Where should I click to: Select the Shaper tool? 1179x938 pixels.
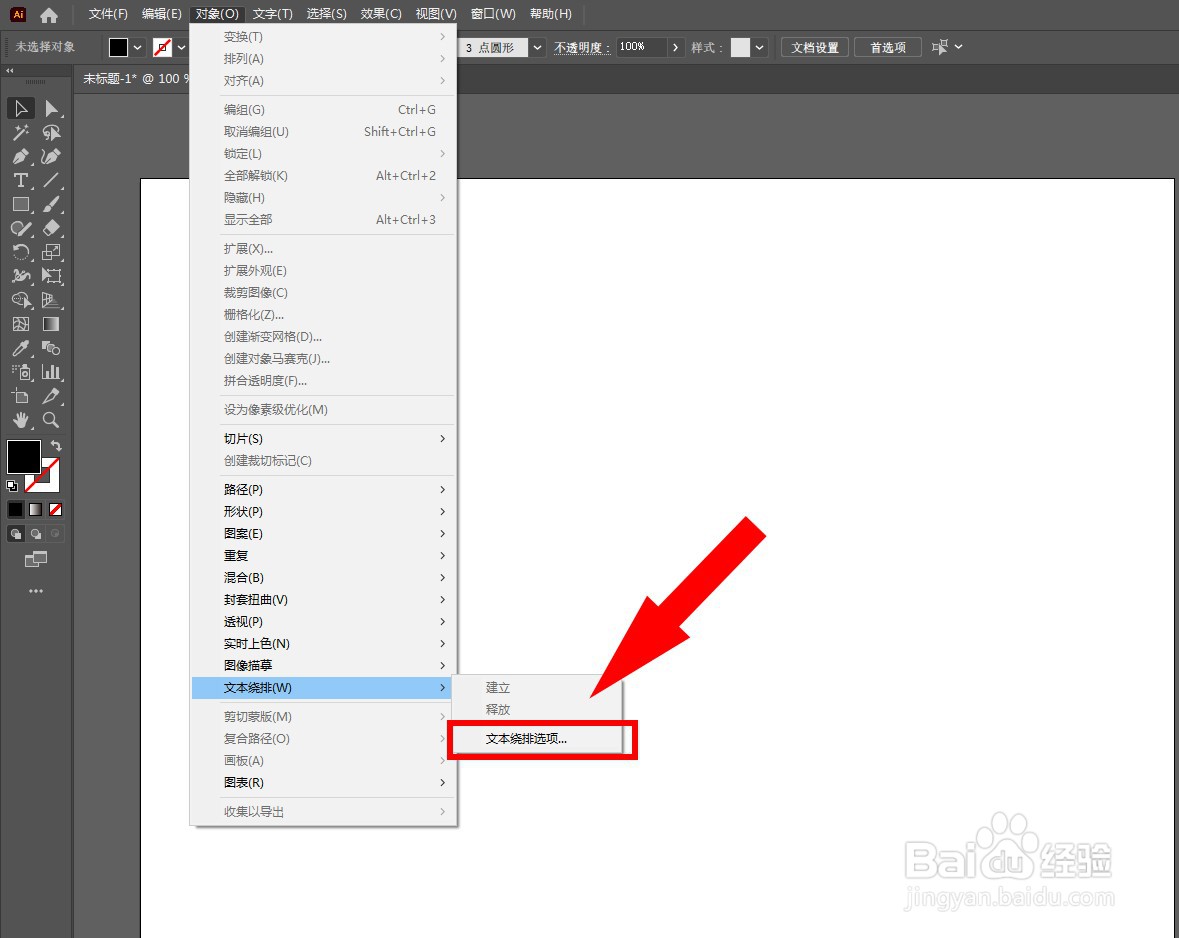21,228
